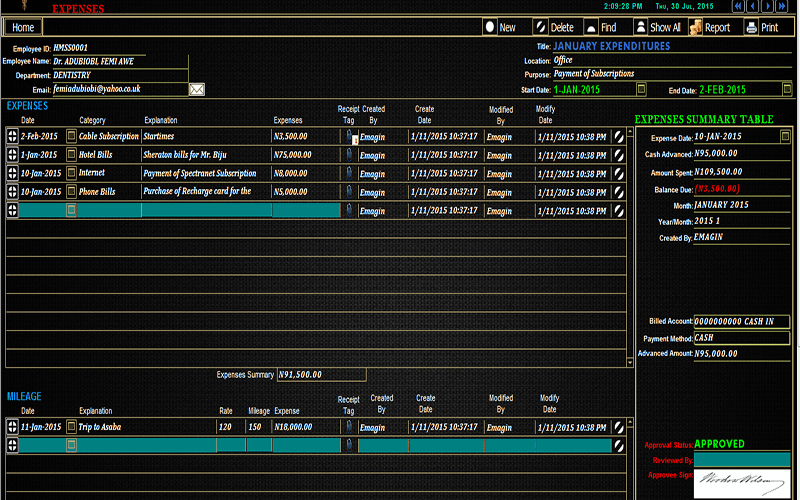The height and width of the screenshot is (500, 800).
Task: Click the row handle for Internet expense
Action: pyautogui.click(x=12, y=173)
